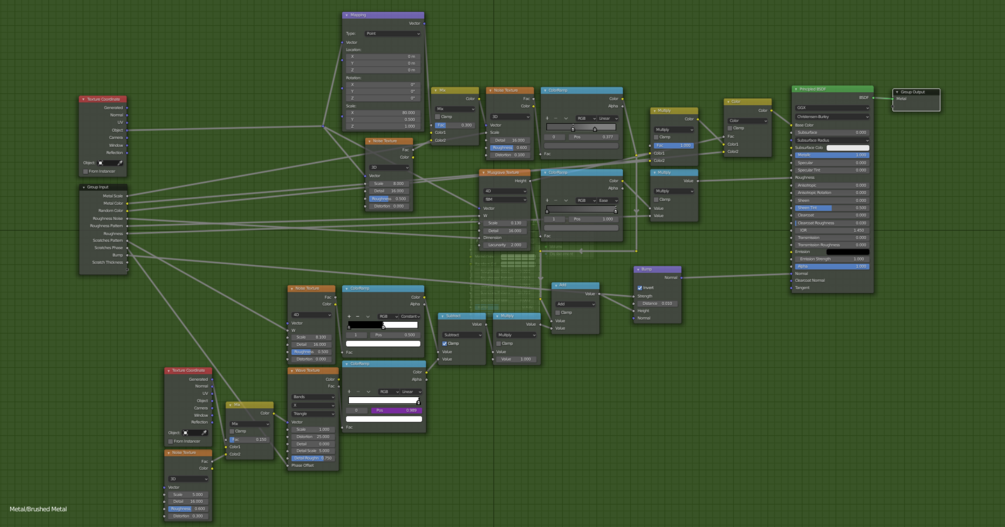Collapse the Bump node
Image resolution: width=1005 pixels, height=527 pixels.
coord(638,269)
